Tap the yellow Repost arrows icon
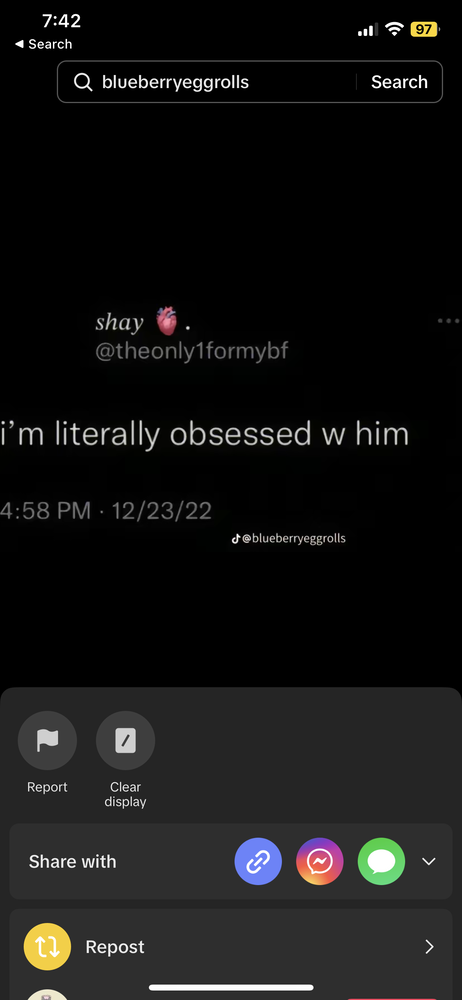The image size is (462, 1000). [47, 946]
